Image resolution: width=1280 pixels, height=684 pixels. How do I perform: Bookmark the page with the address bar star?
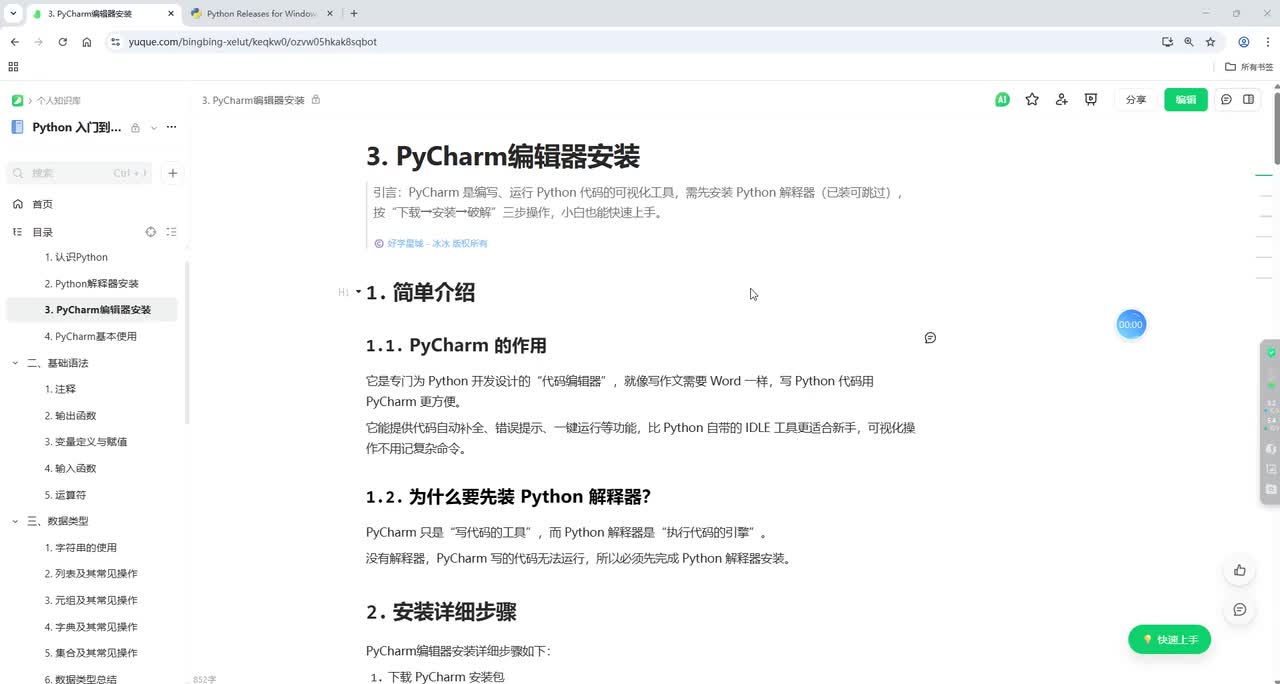coord(1210,42)
